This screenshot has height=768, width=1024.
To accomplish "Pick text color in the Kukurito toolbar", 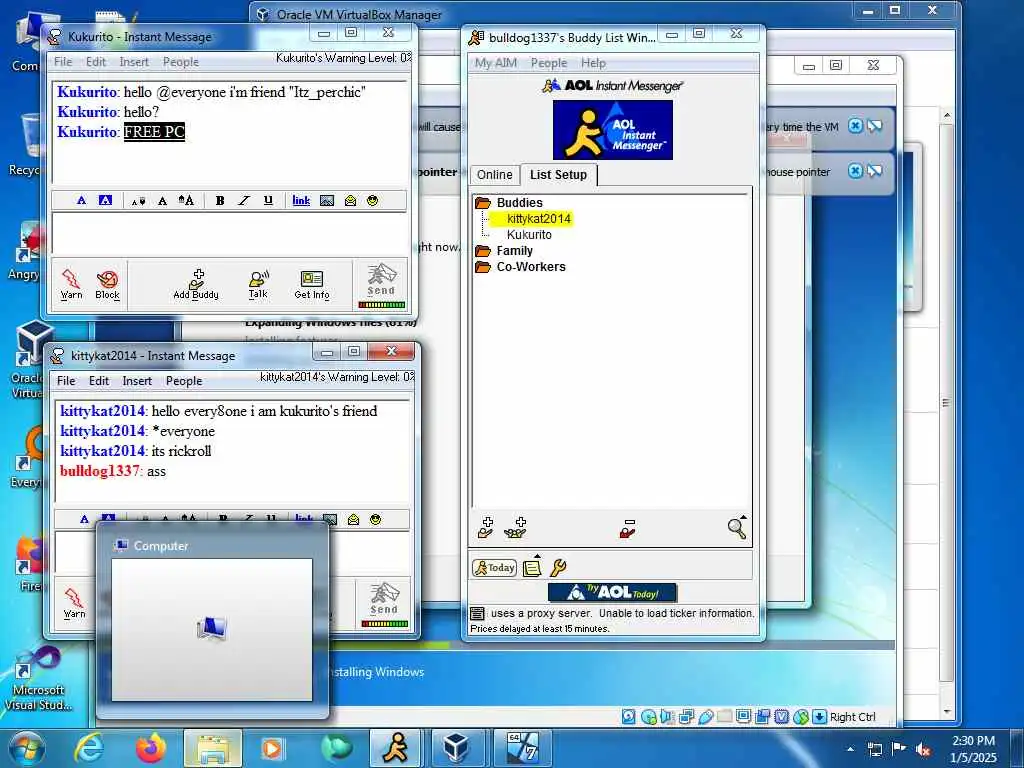I will click(81, 200).
